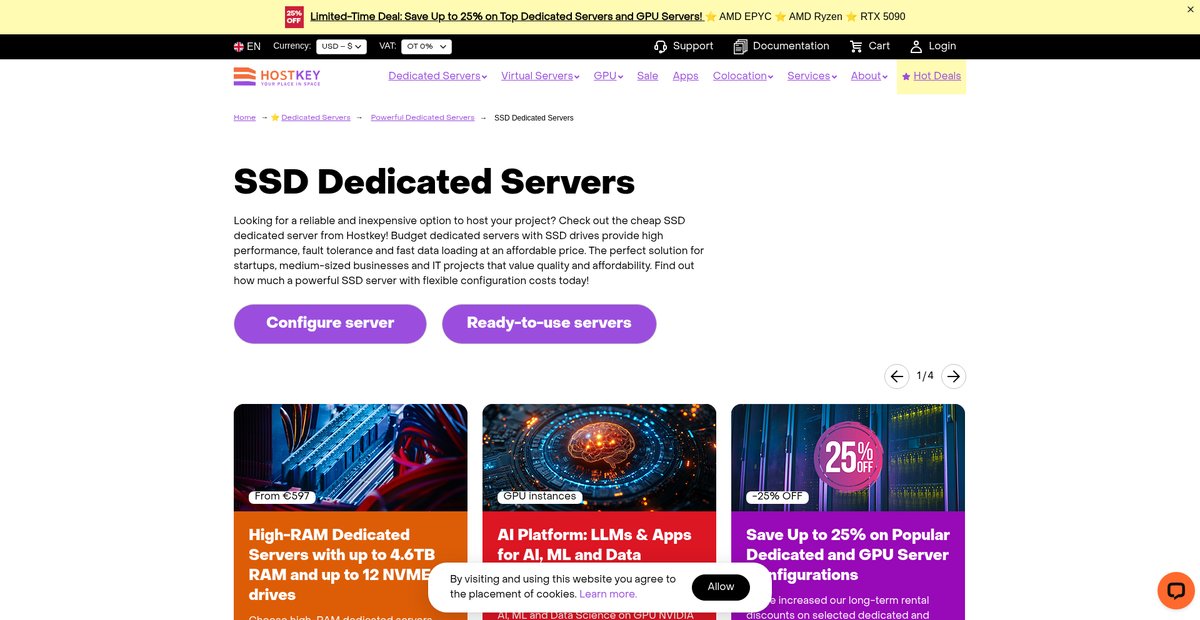This screenshot has width=1200, height=620.
Task: Click the Login user icon
Action: (x=916, y=46)
